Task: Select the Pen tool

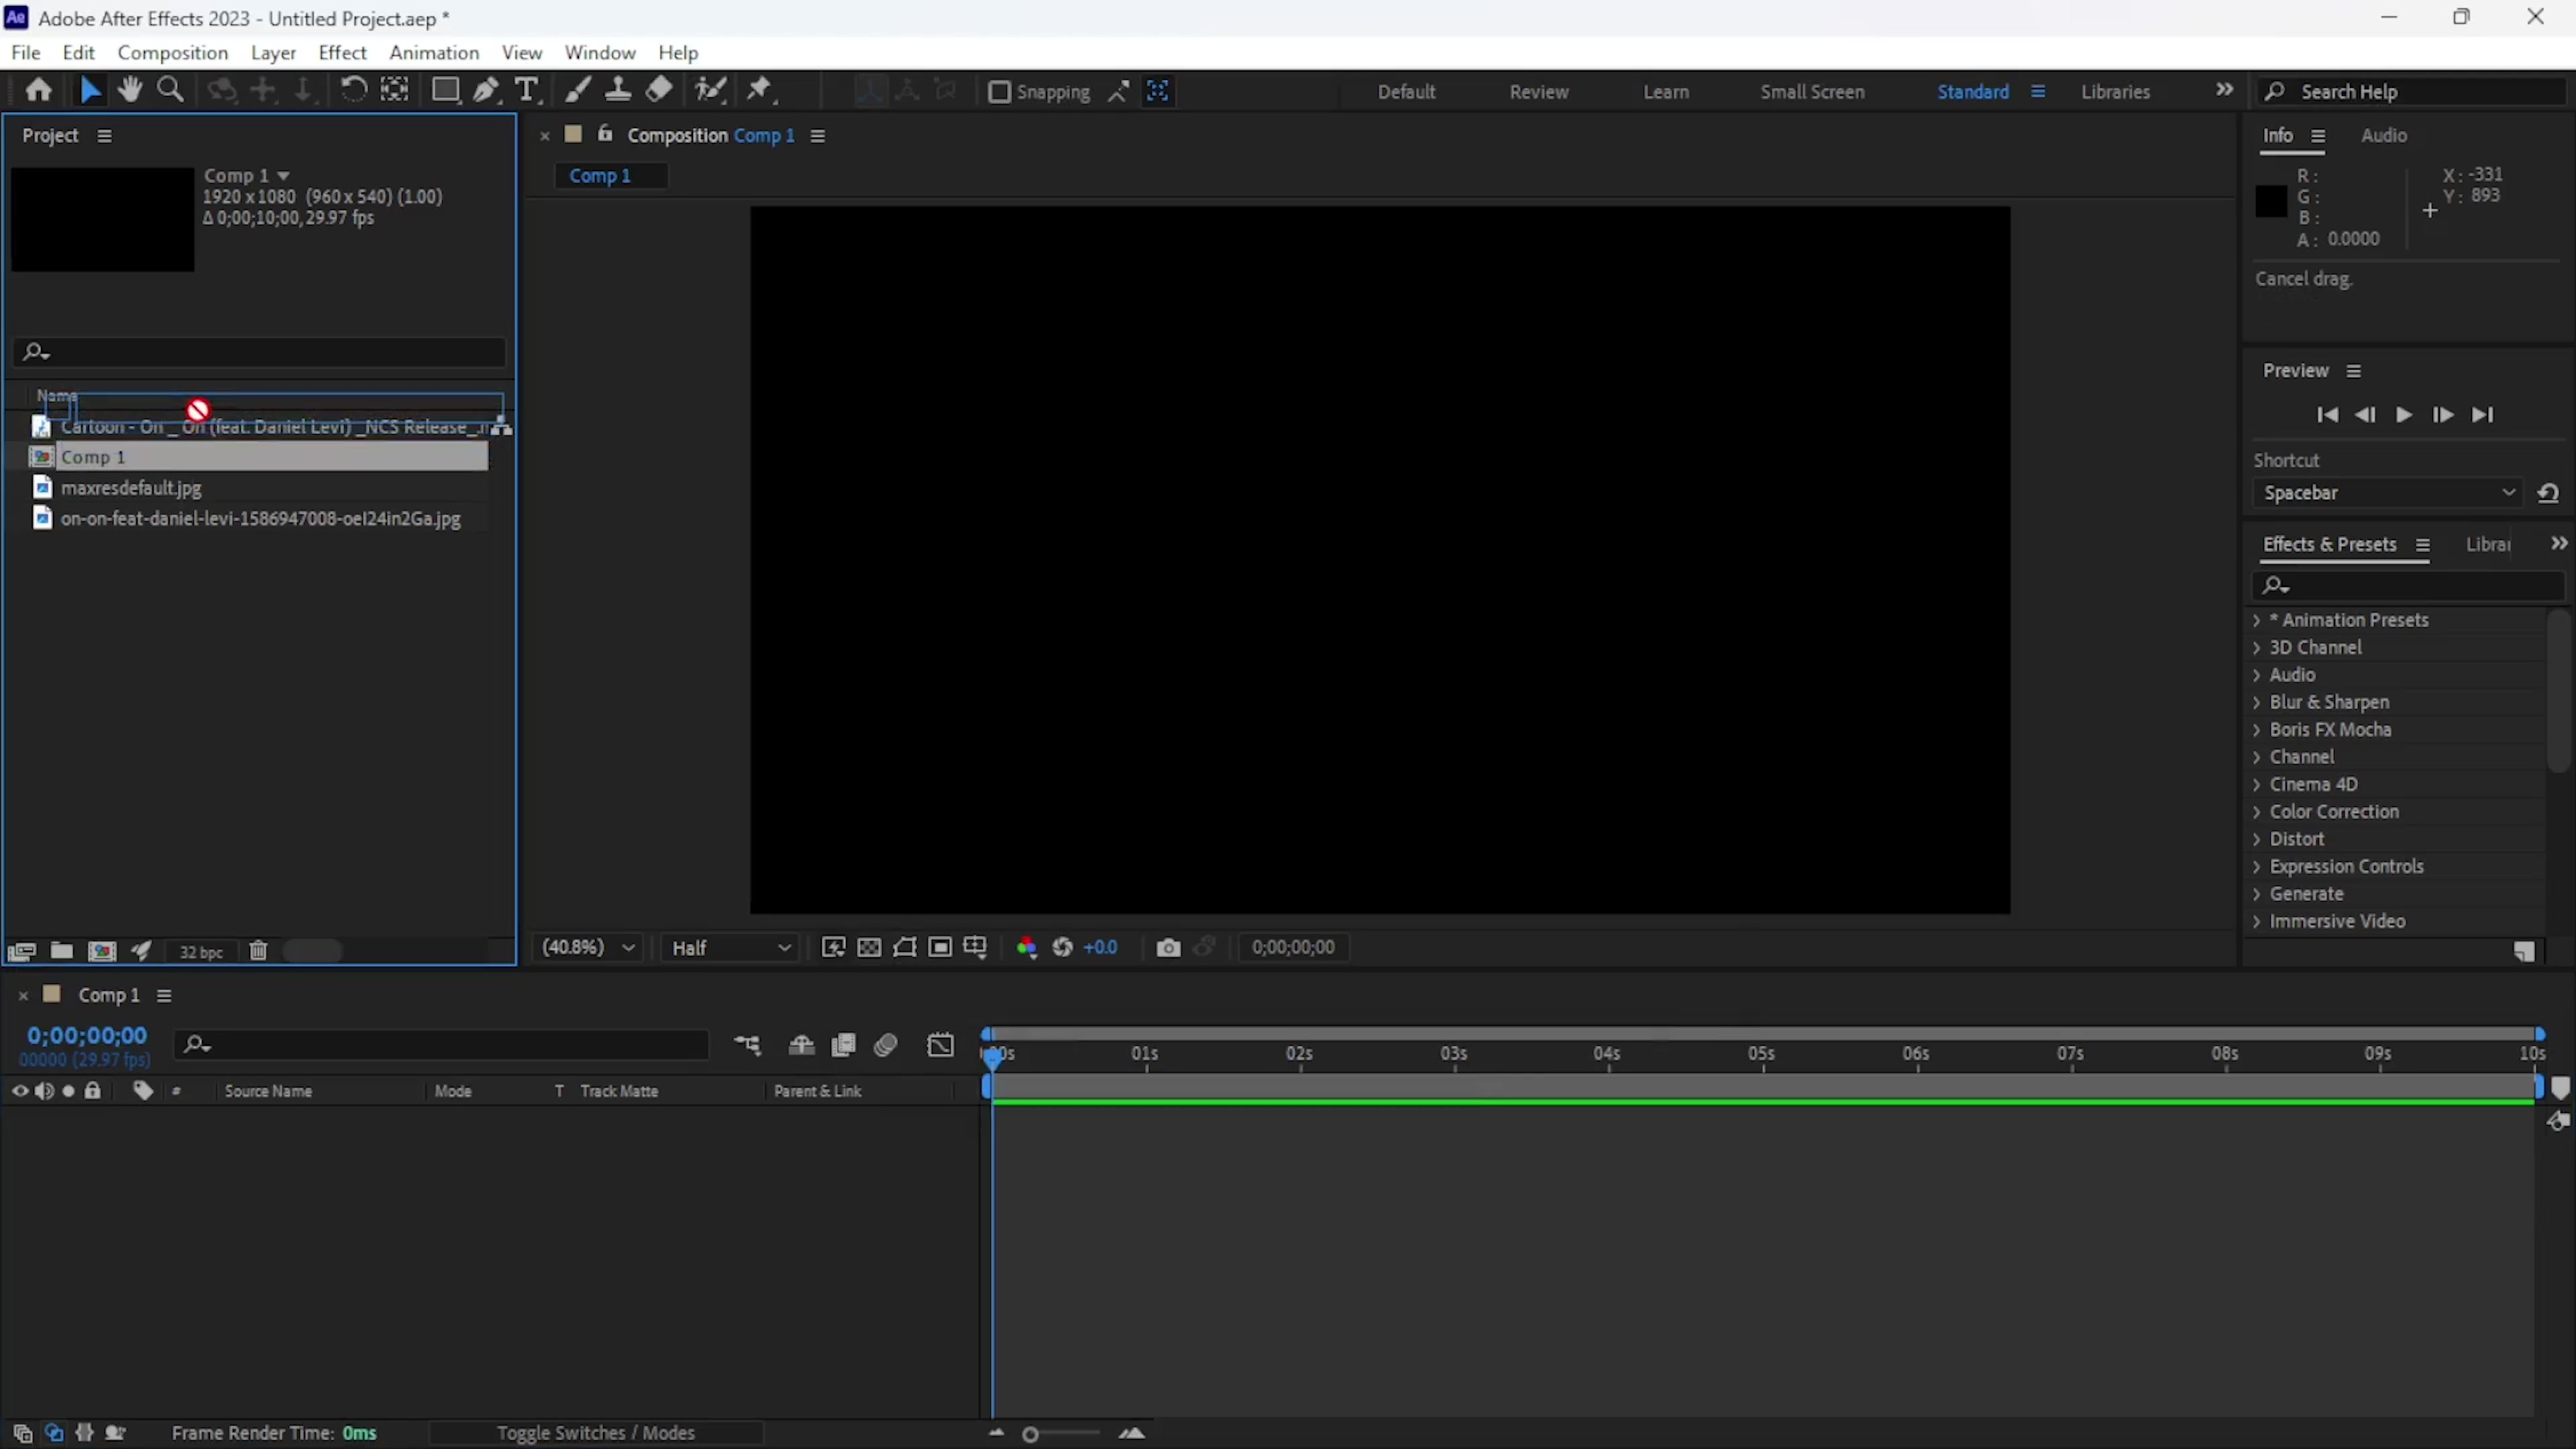Action: pyautogui.click(x=485, y=90)
